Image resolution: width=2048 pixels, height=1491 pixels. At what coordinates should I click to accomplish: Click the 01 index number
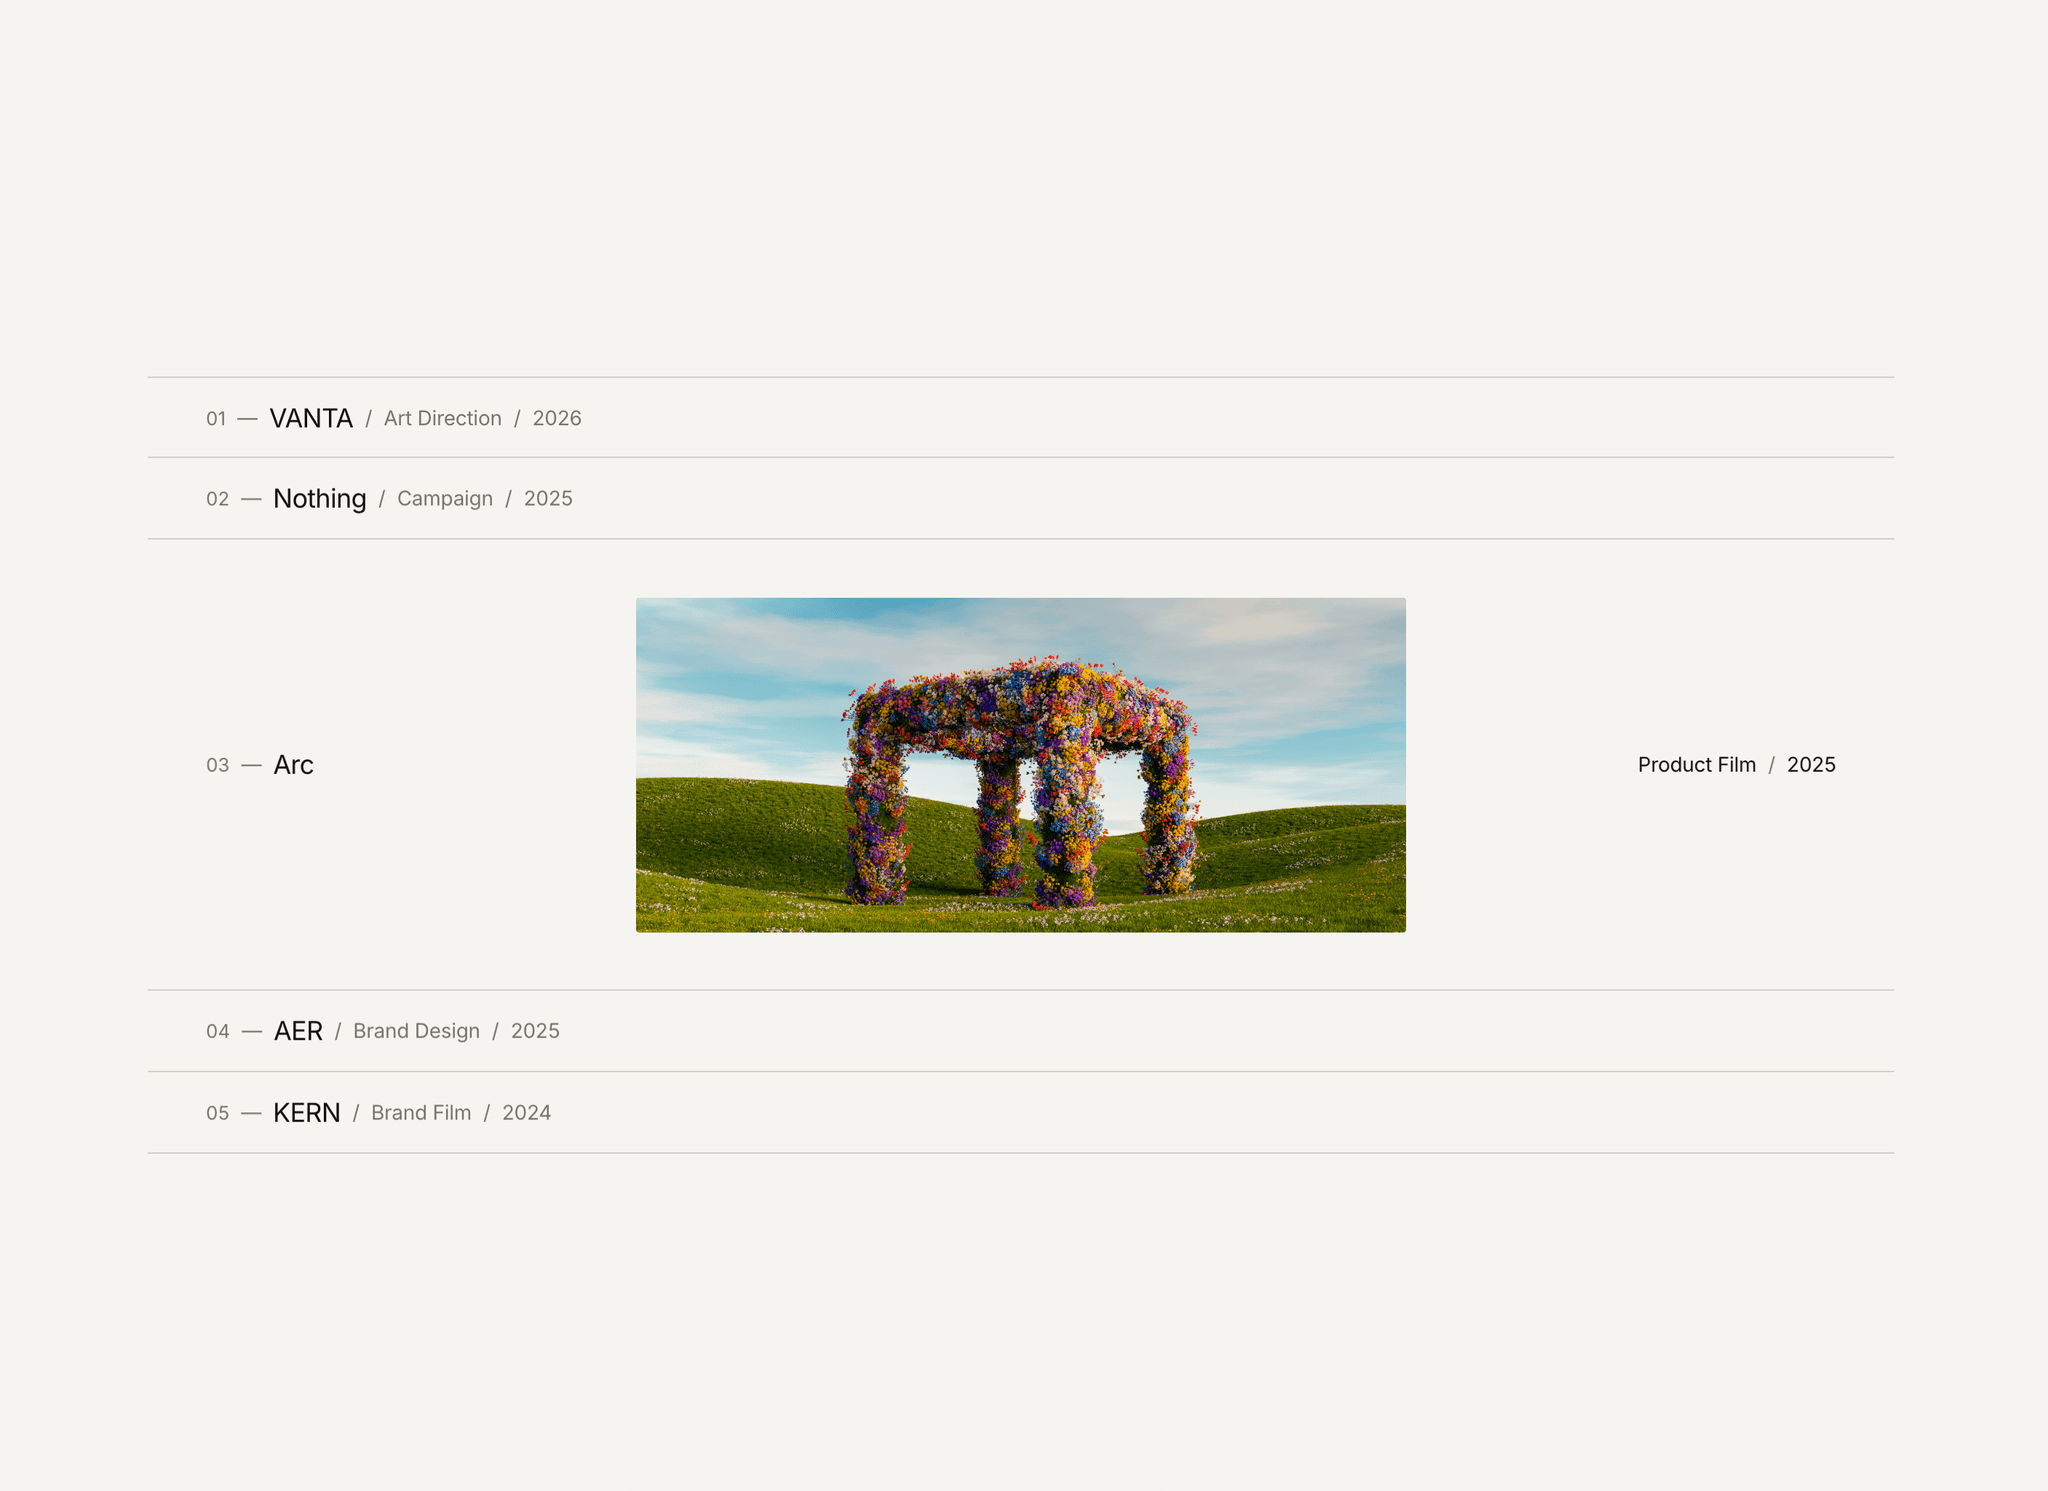point(216,419)
